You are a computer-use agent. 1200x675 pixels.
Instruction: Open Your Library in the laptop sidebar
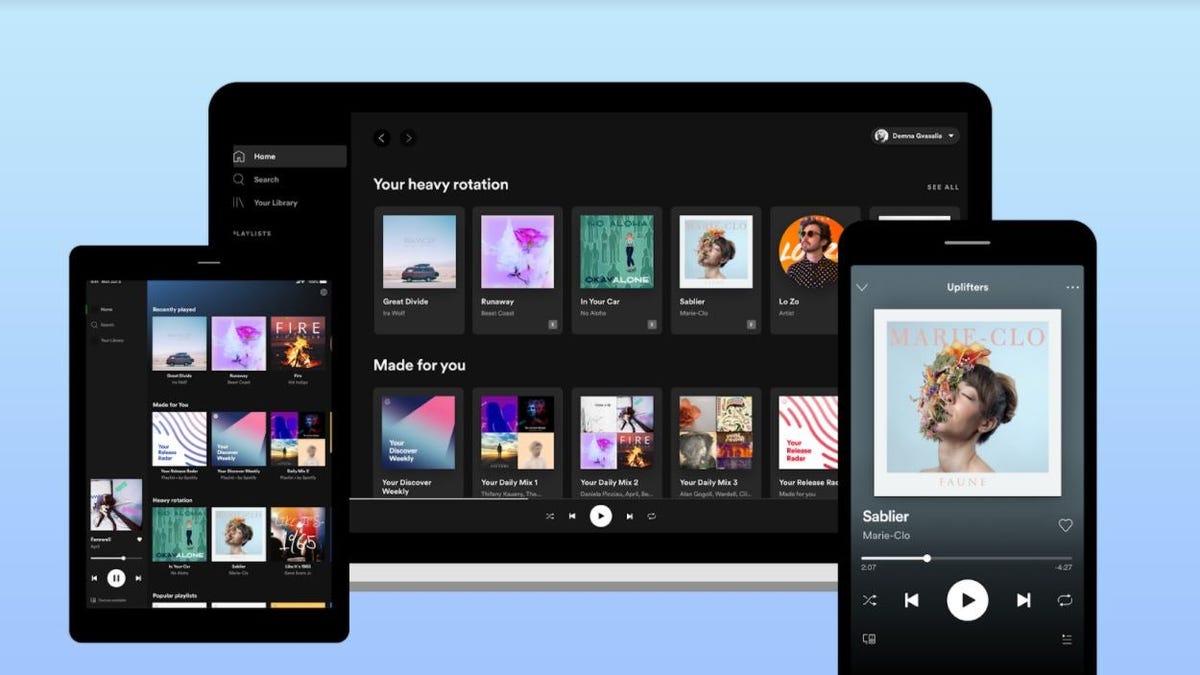266,203
